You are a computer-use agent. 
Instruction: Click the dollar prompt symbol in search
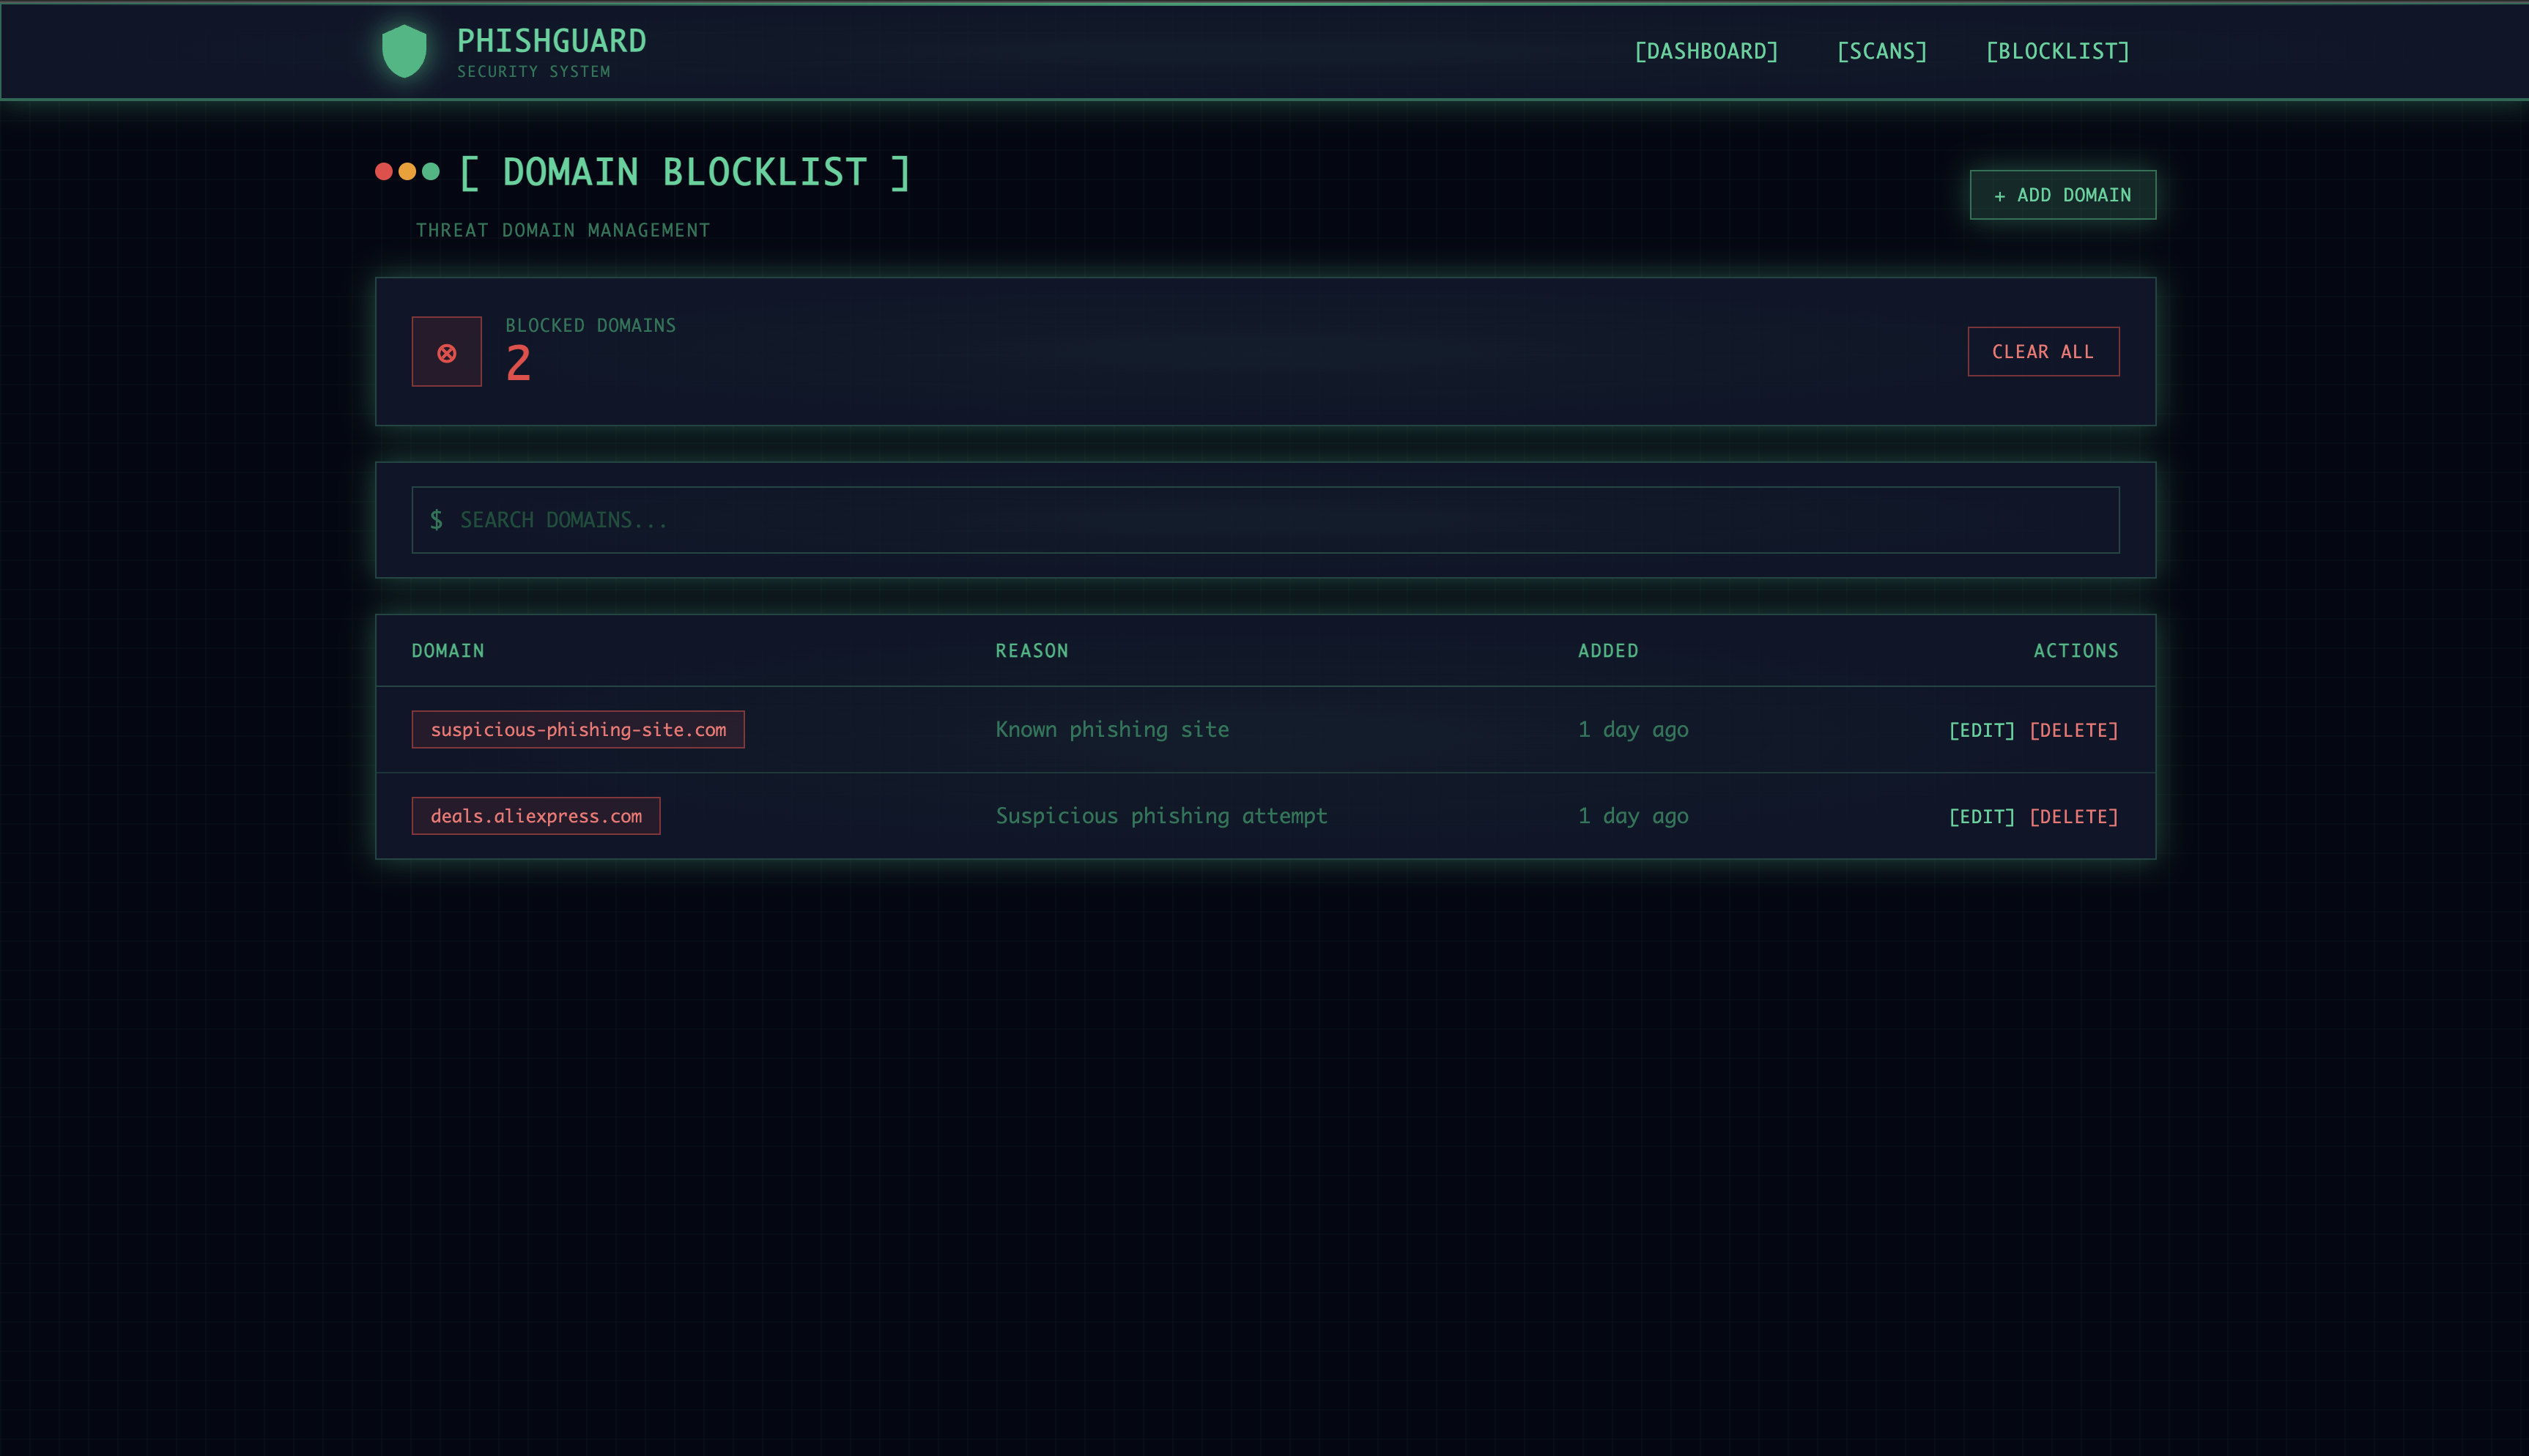(x=436, y=520)
